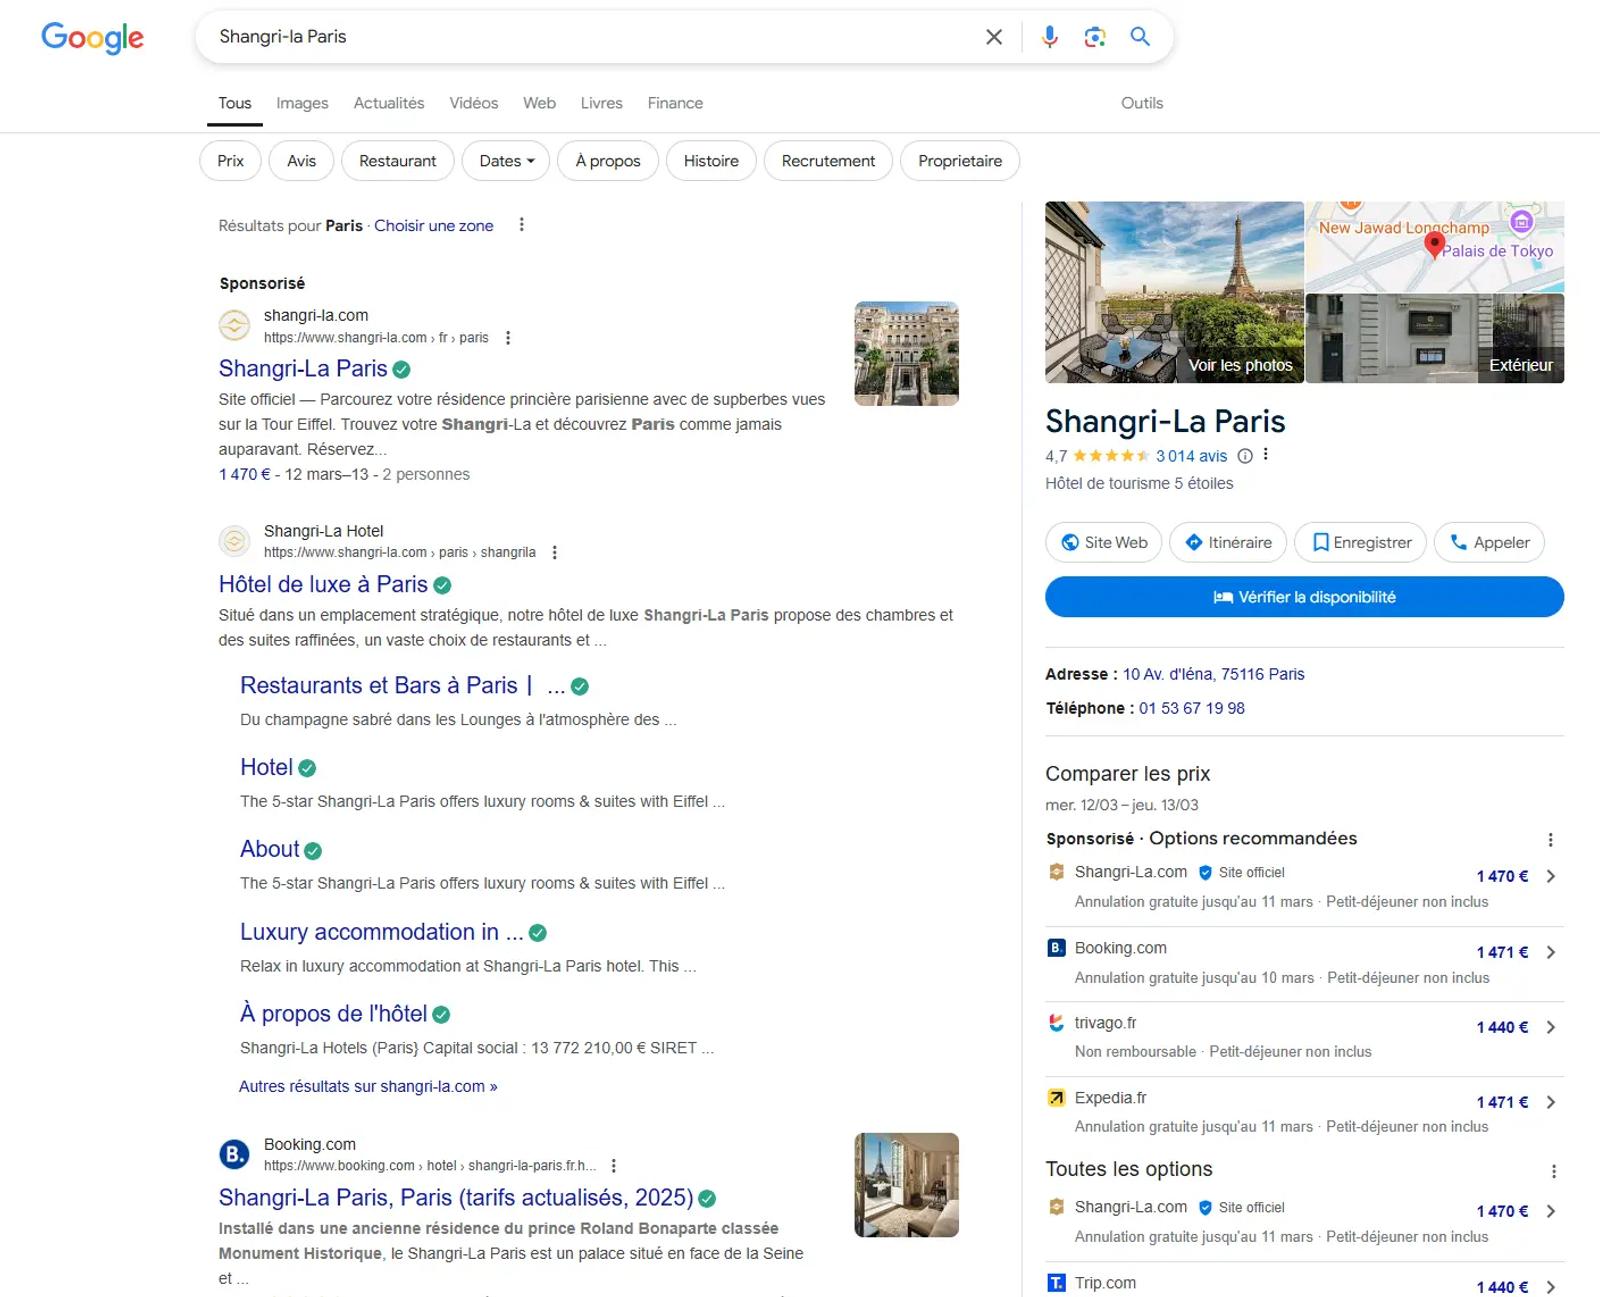Viewport: 1600px width, 1297px height.
Task: Apply the Restaurant filter chip
Action: [x=398, y=161]
